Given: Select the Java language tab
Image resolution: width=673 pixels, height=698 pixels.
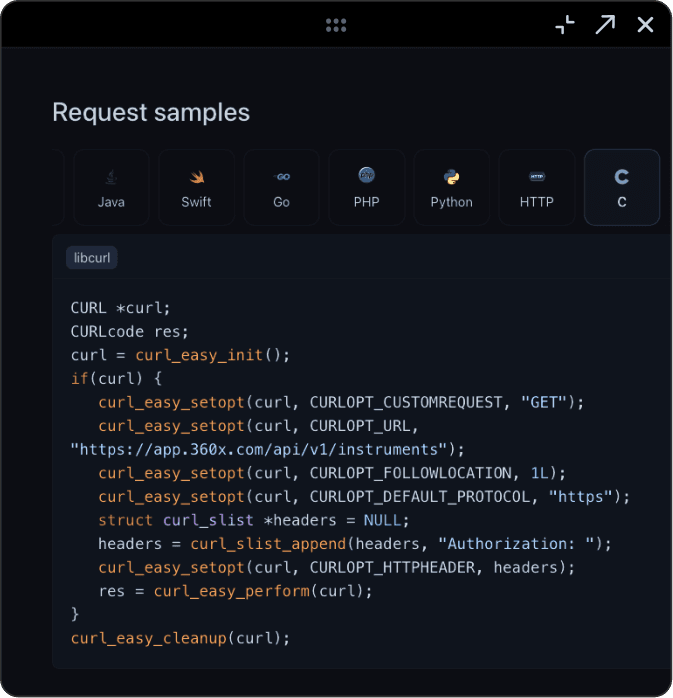Looking at the screenshot, I should (111, 187).
